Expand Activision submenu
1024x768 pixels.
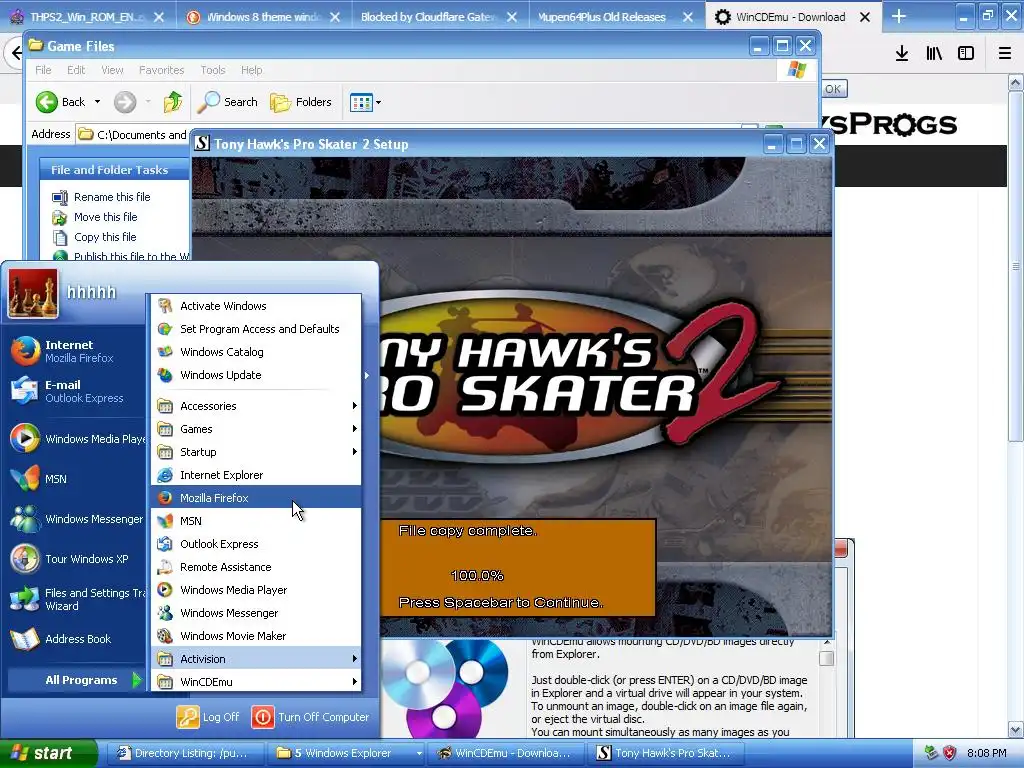[255, 658]
